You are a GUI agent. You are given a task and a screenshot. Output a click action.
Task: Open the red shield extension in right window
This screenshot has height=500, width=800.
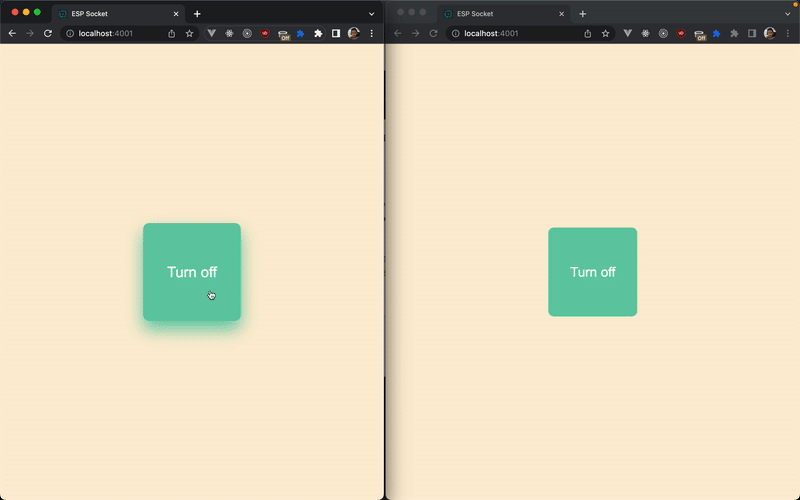(681, 34)
